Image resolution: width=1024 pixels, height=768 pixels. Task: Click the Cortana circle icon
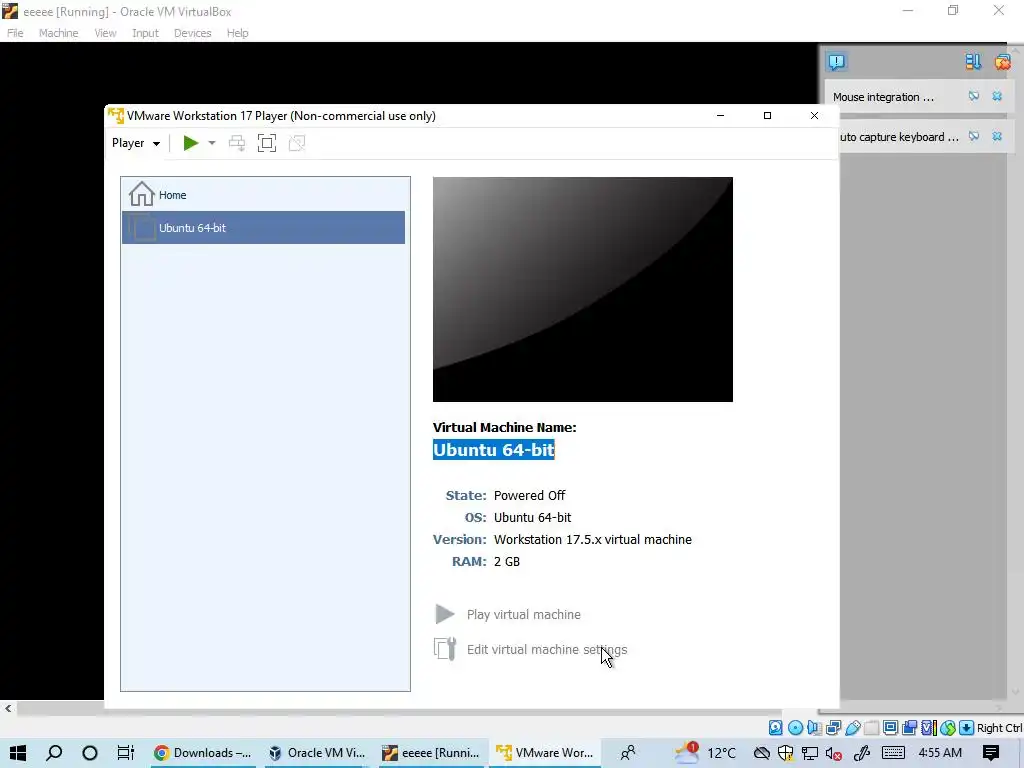pos(89,753)
